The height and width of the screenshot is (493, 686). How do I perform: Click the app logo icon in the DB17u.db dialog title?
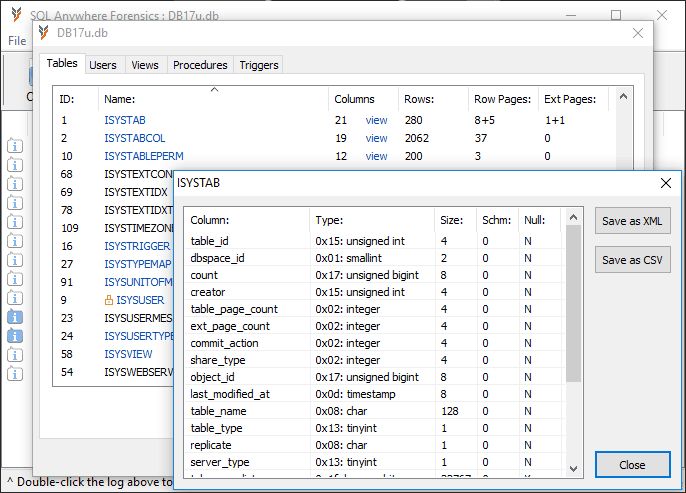coord(43,33)
